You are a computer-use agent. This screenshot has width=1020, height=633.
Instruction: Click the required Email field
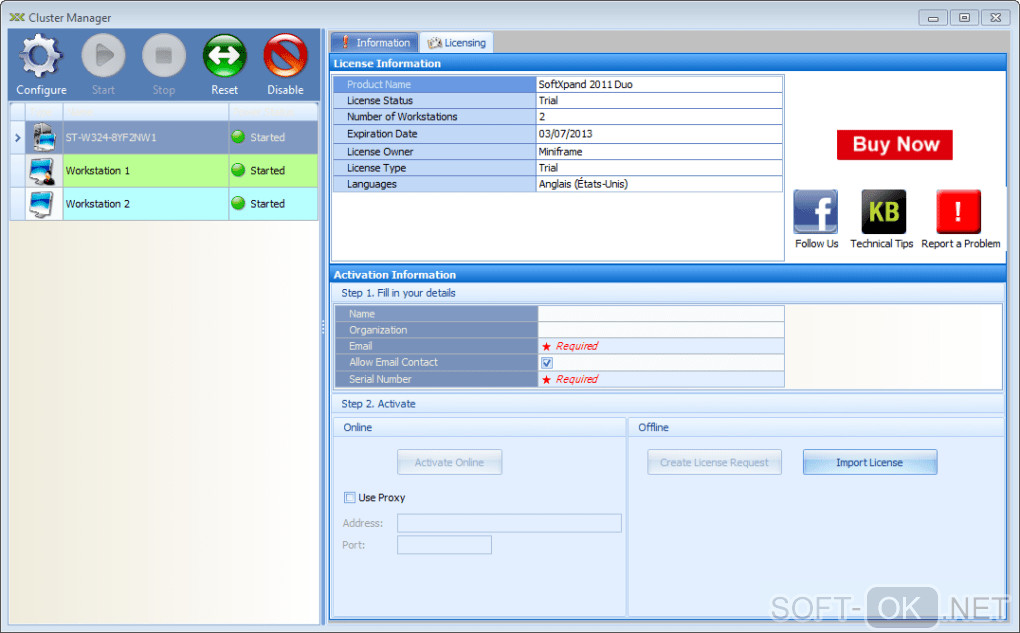(x=661, y=346)
